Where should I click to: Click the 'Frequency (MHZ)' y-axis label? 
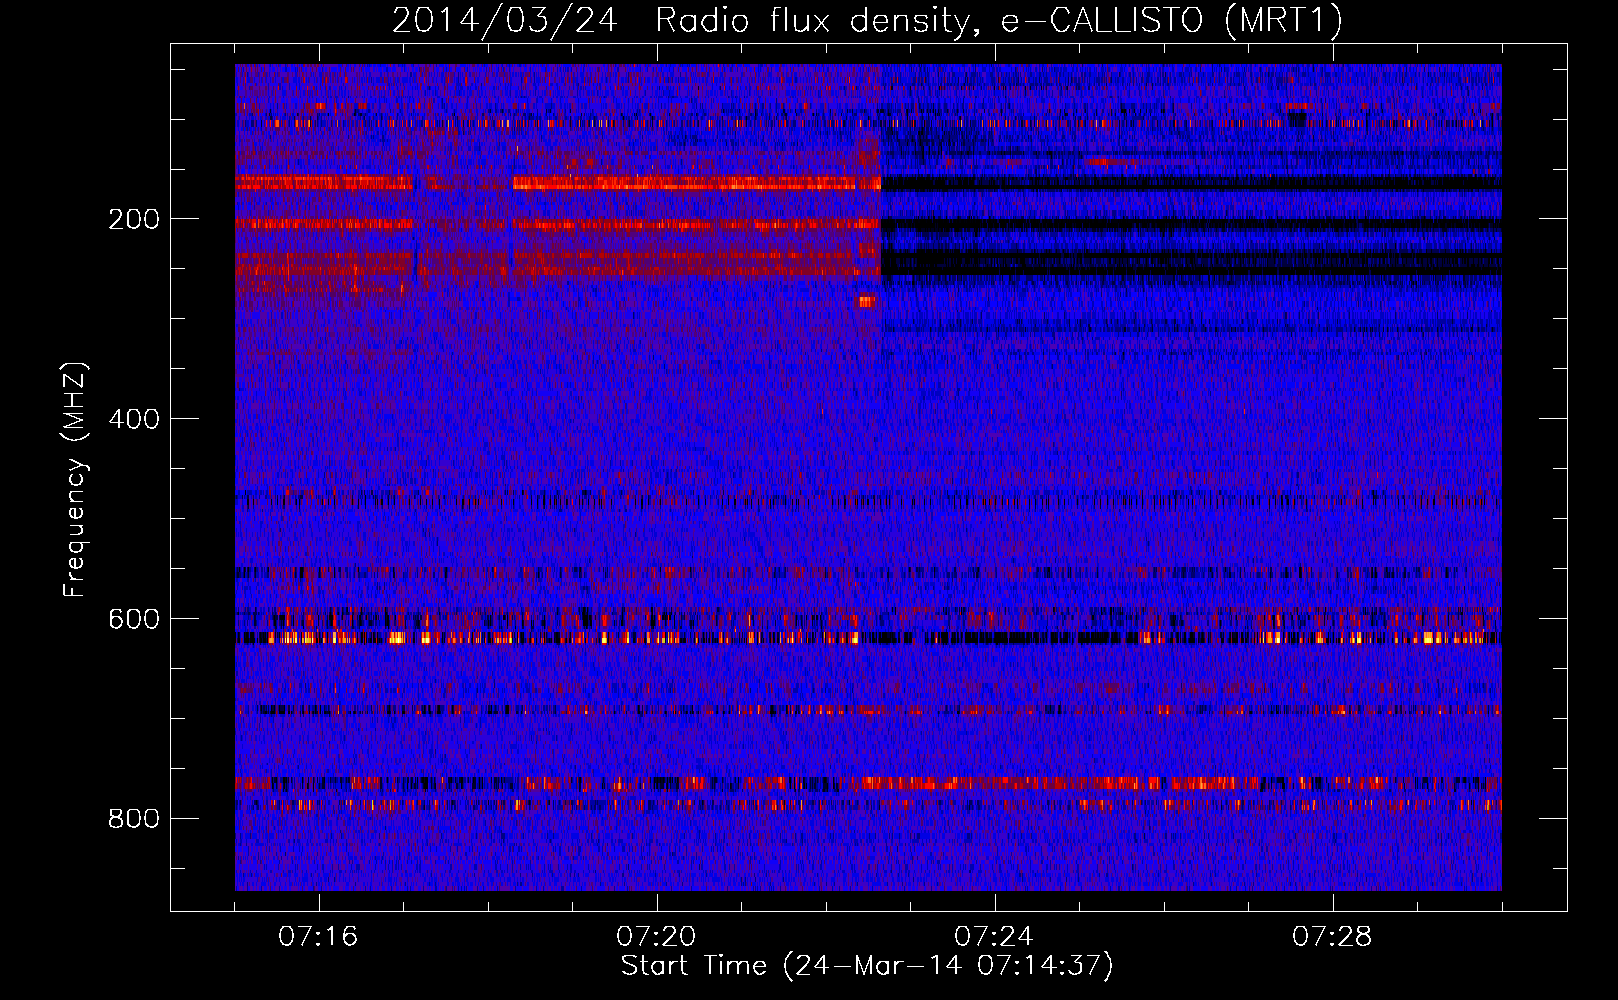pos(75,480)
